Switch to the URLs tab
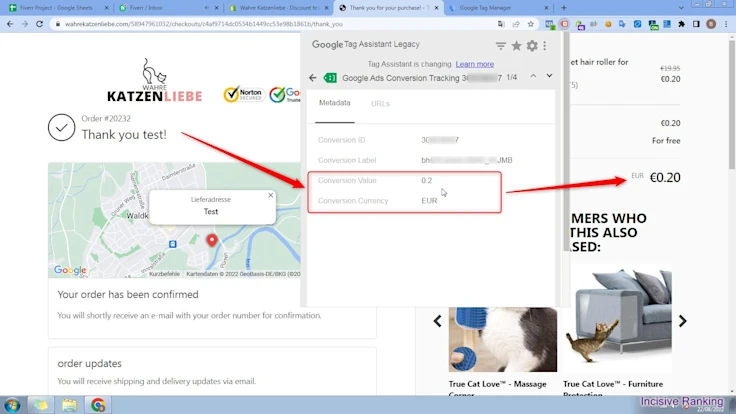 tap(380, 103)
